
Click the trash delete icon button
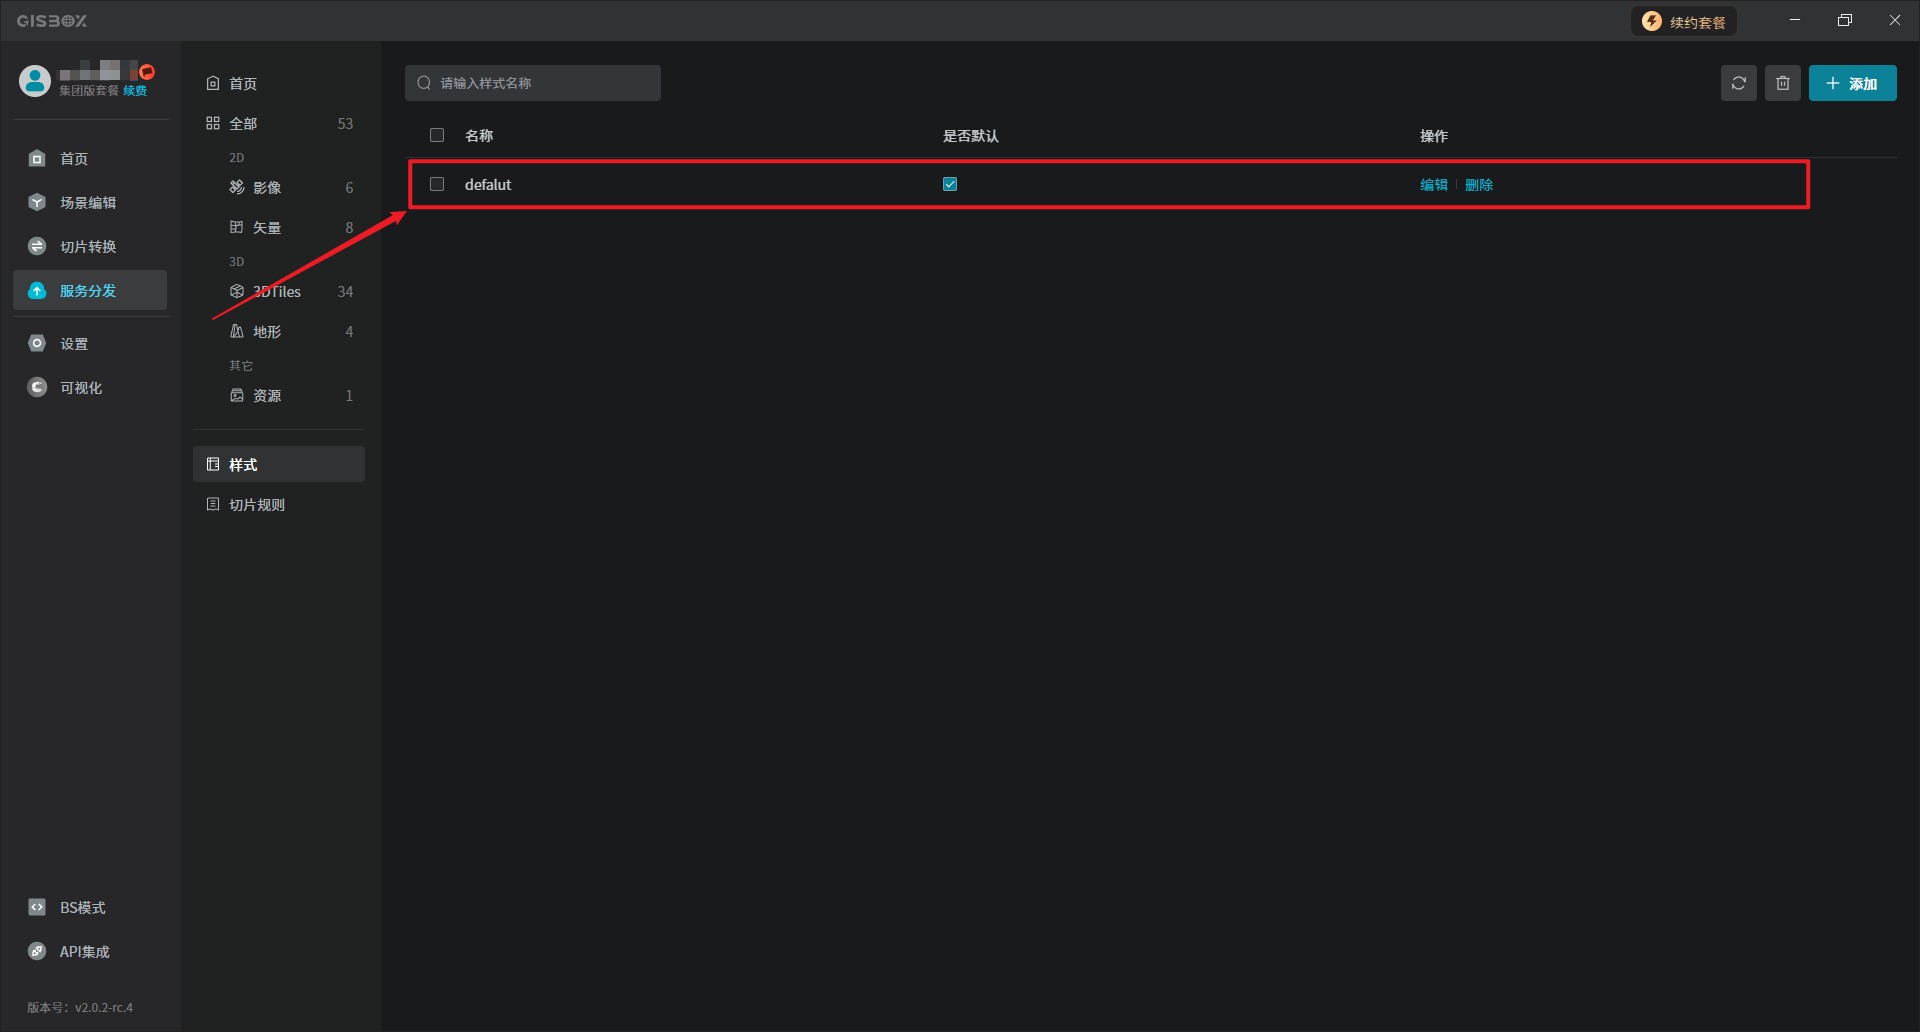(1782, 83)
